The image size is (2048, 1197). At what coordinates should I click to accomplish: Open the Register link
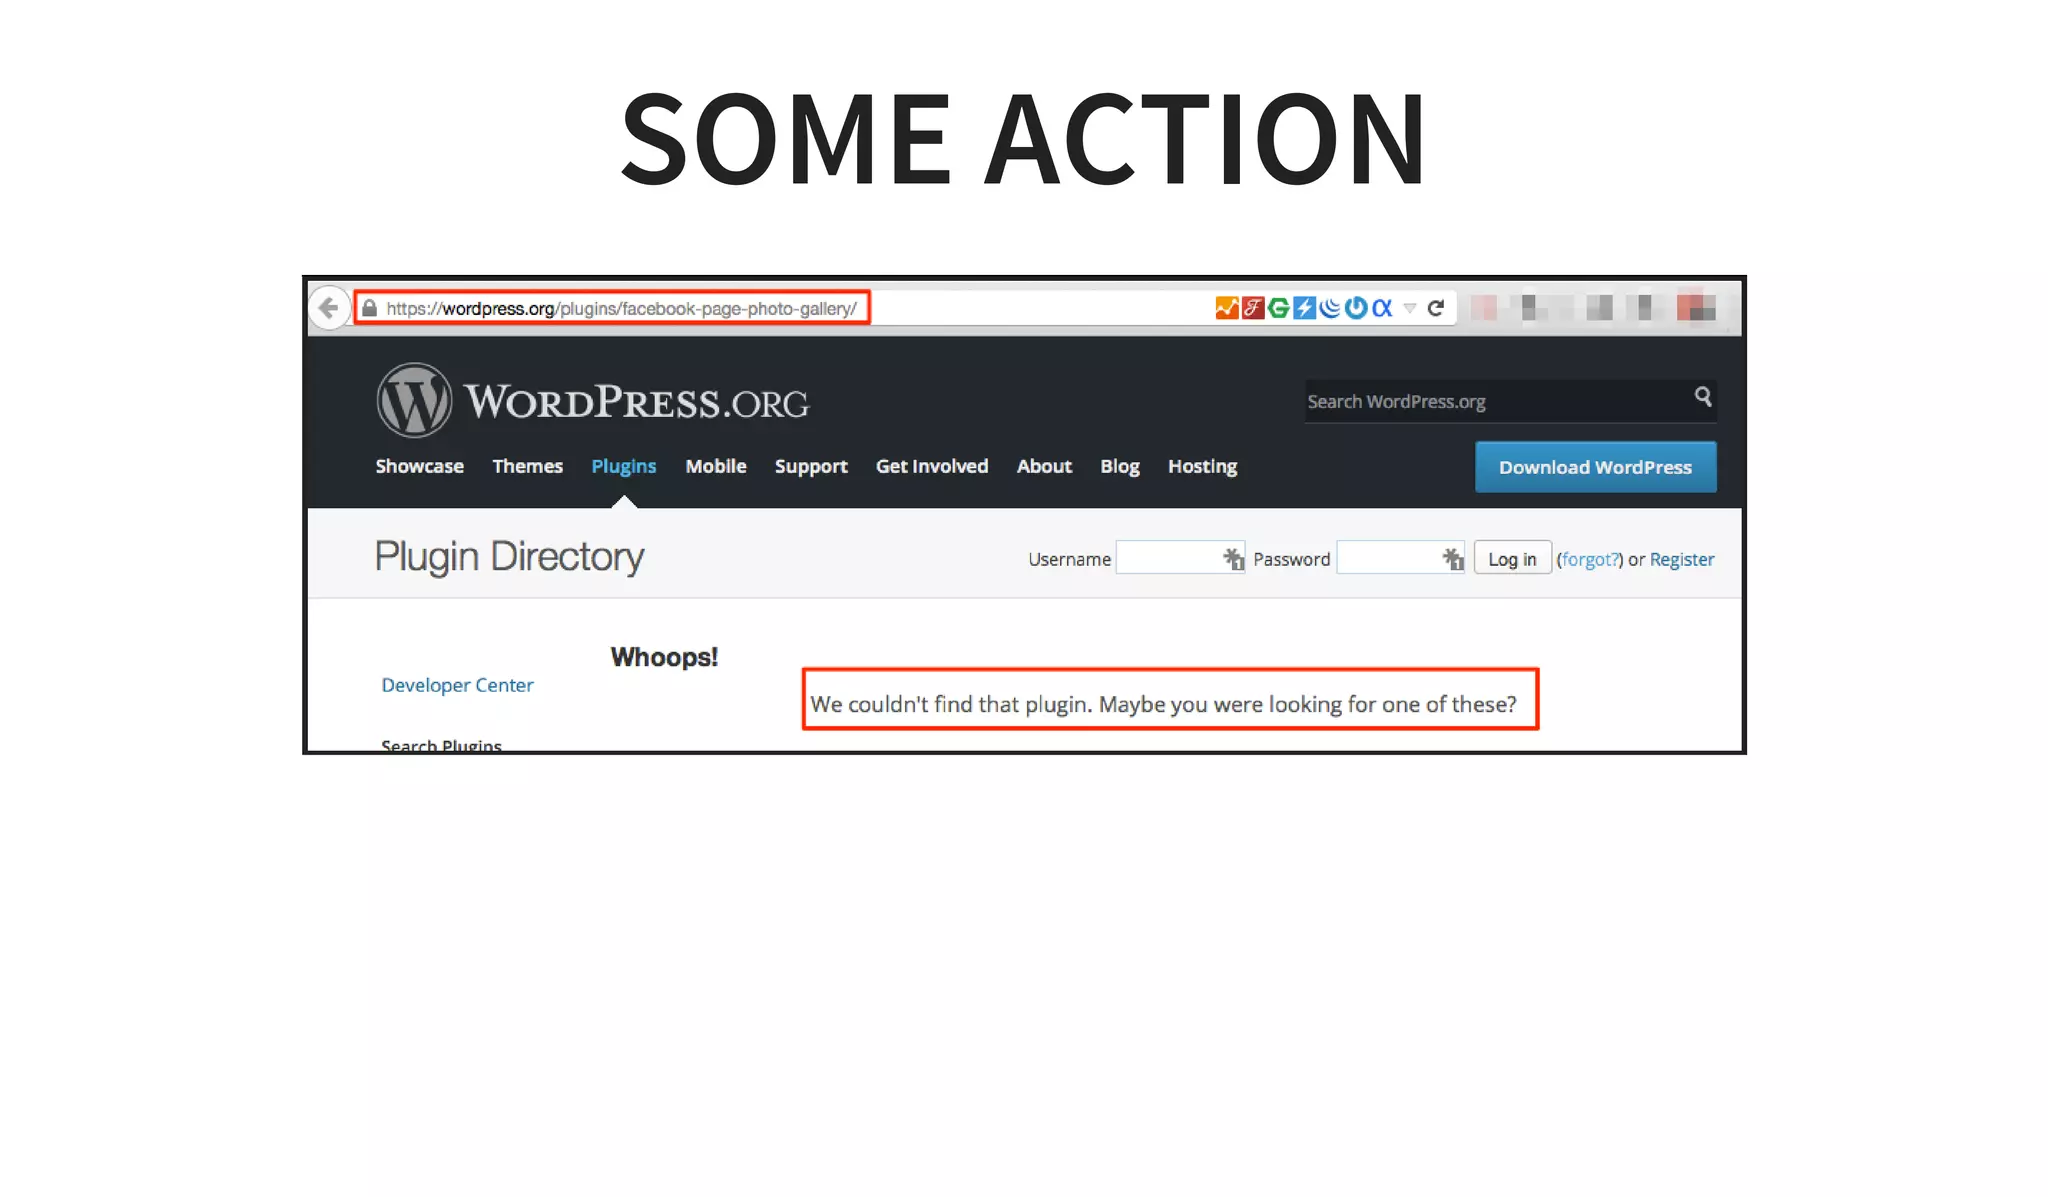point(1681,559)
